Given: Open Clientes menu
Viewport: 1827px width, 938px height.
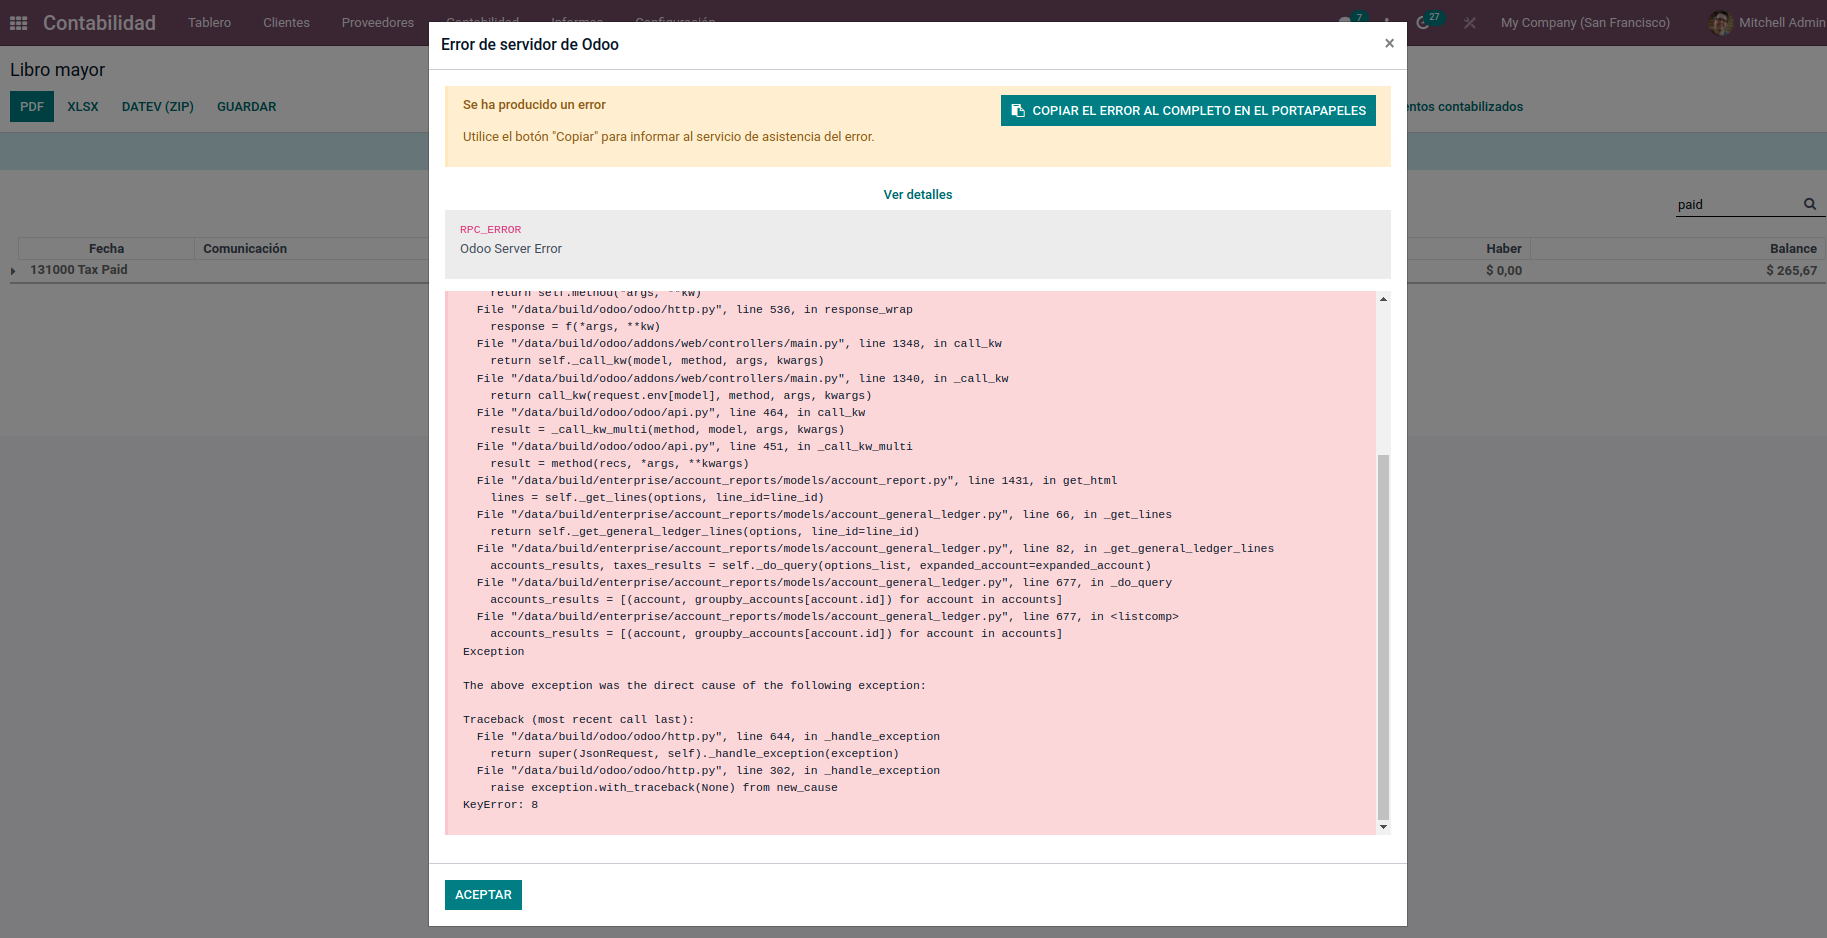Looking at the screenshot, I should (286, 22).
